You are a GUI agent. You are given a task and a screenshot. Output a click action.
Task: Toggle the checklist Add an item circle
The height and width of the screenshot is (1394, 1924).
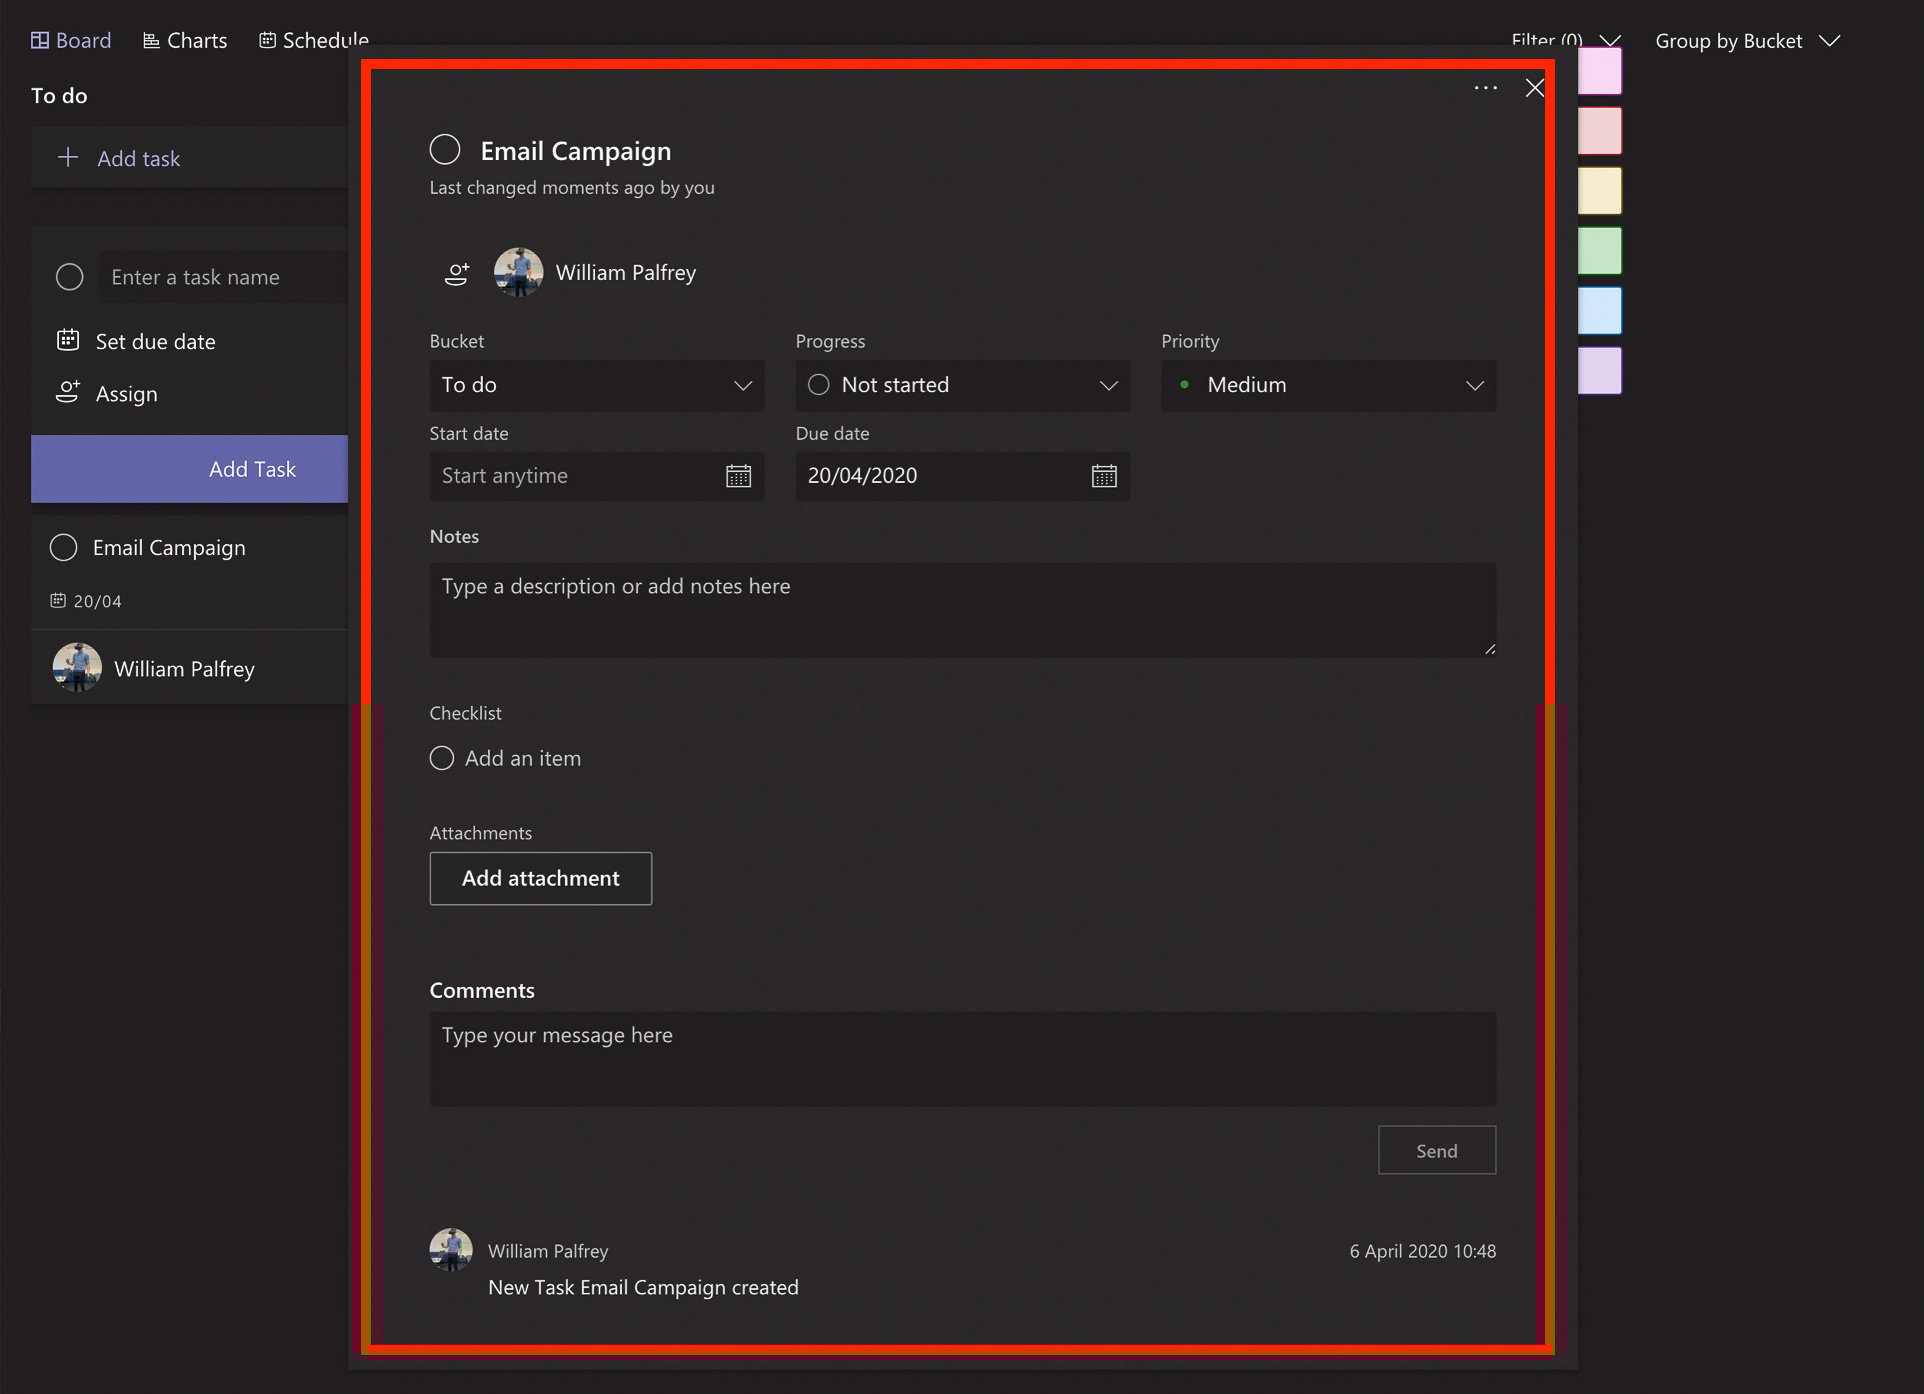click(x=442, y=758)
